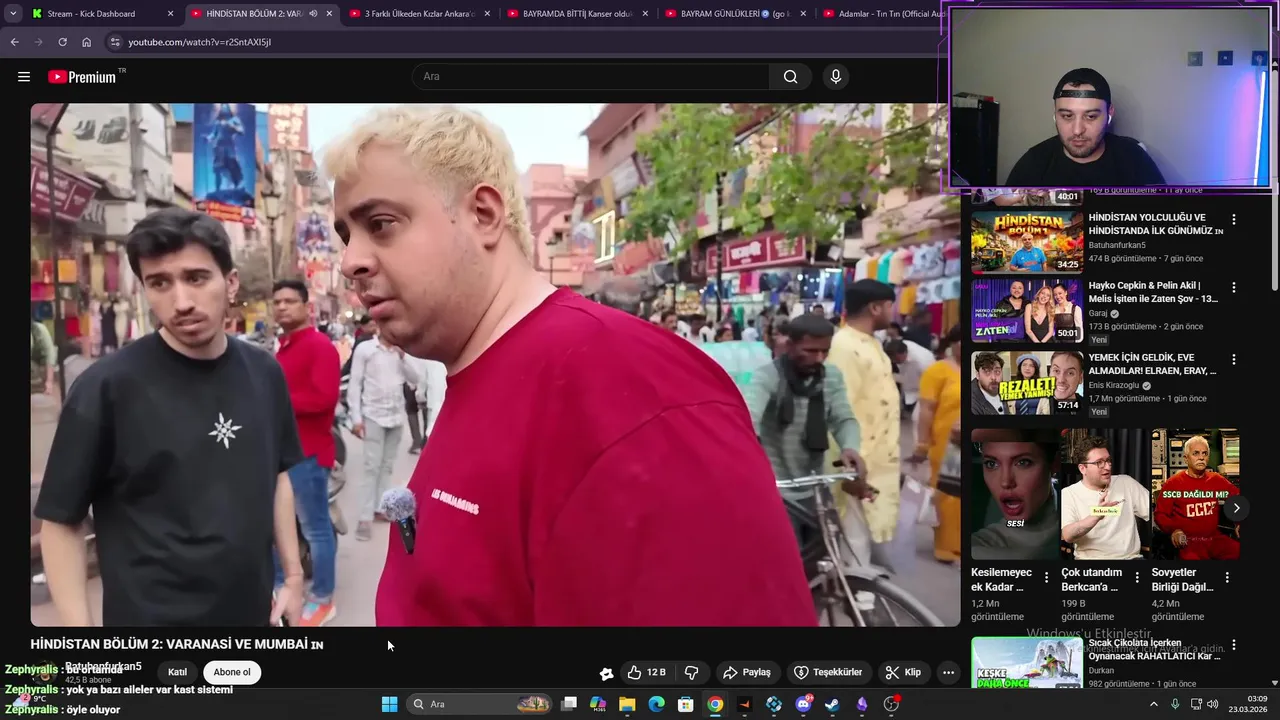
Task: Open options for Sovyetler Birliği short
Action: point(1227,577)
